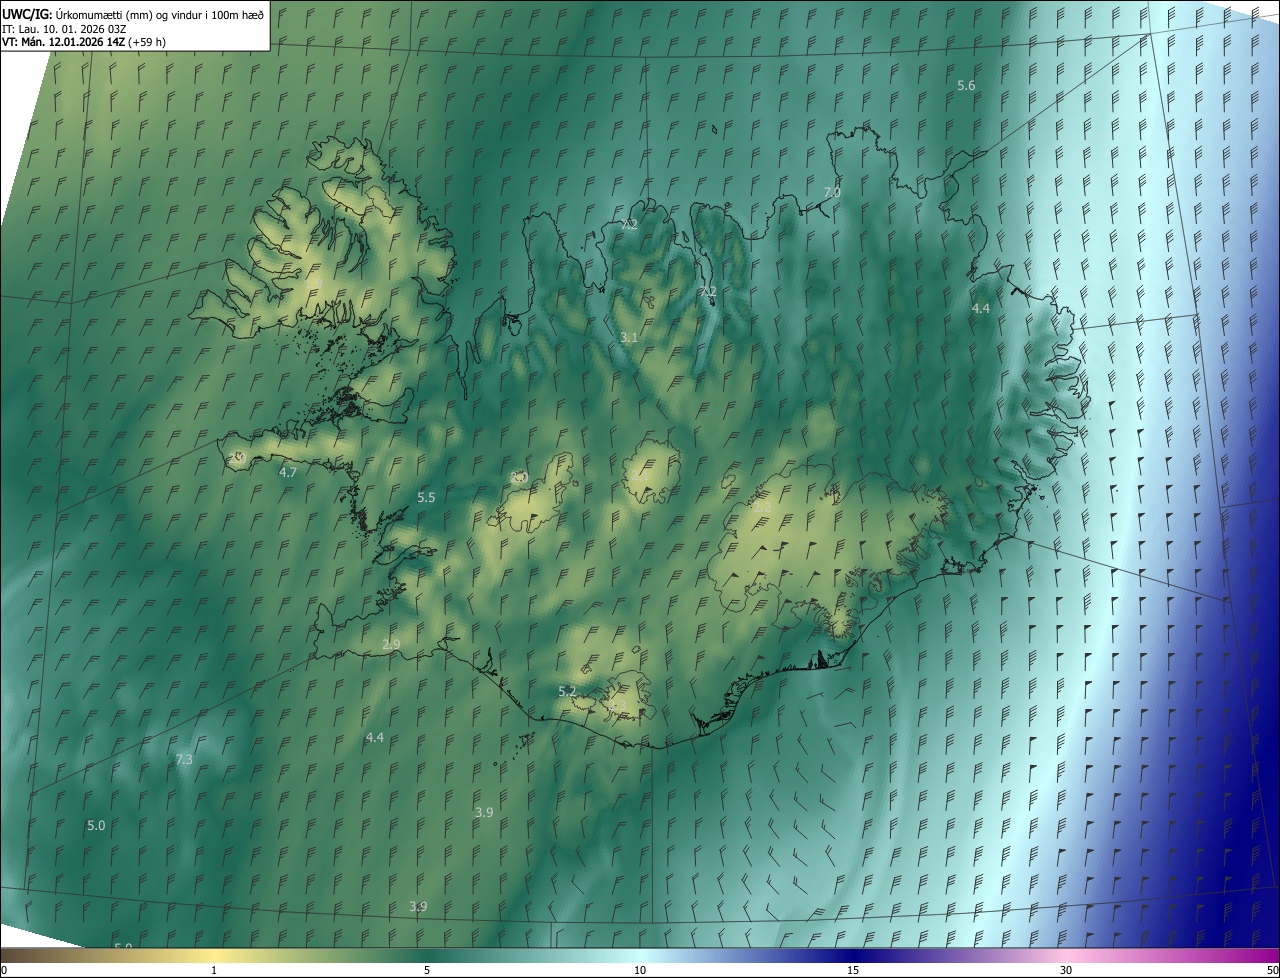Click the magenta end of the precipitation colorbar

(1268, 955)
